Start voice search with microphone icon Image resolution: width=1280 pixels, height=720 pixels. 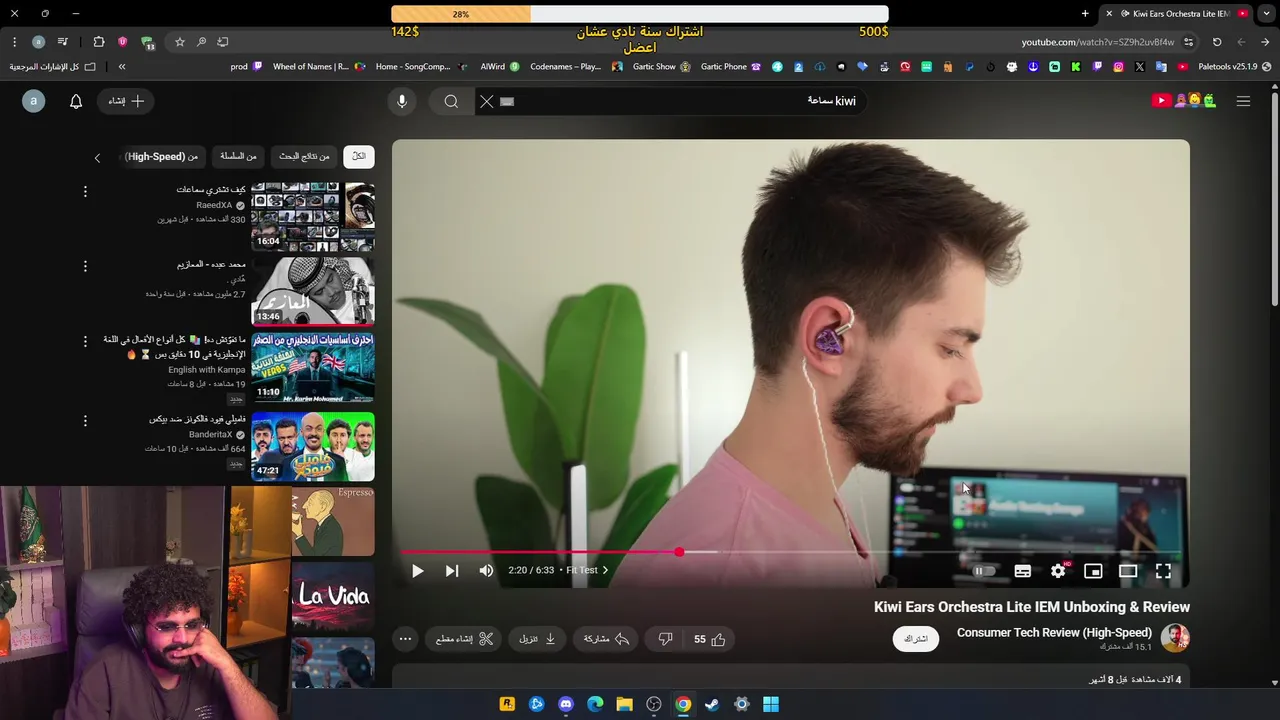click(402, 101)
